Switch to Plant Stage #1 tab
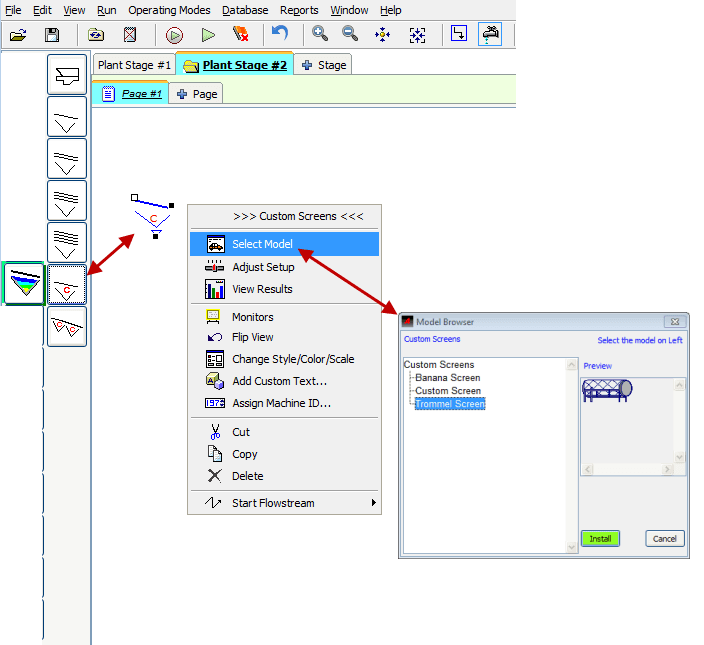Screen dimensions: 704x645 (134, 65)
